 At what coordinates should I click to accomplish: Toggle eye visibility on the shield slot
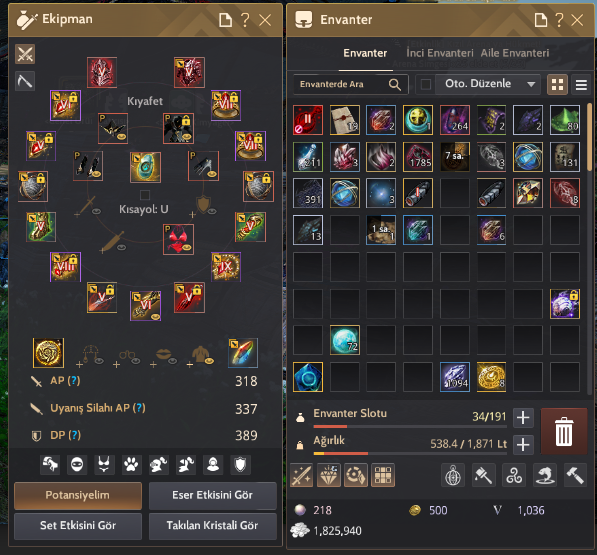(x=212, y=211)
